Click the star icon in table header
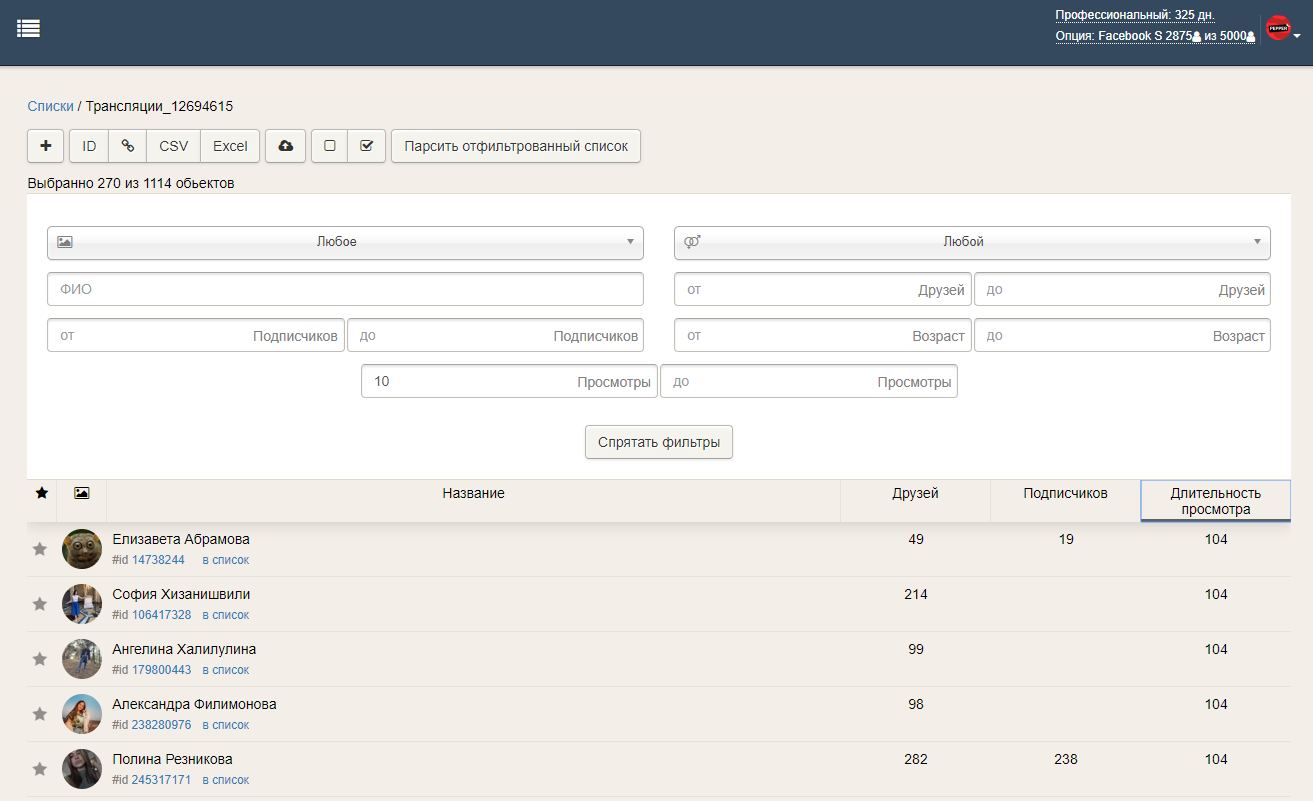The height and width of the screenshot is (801, 1313). tap(42, 493)
